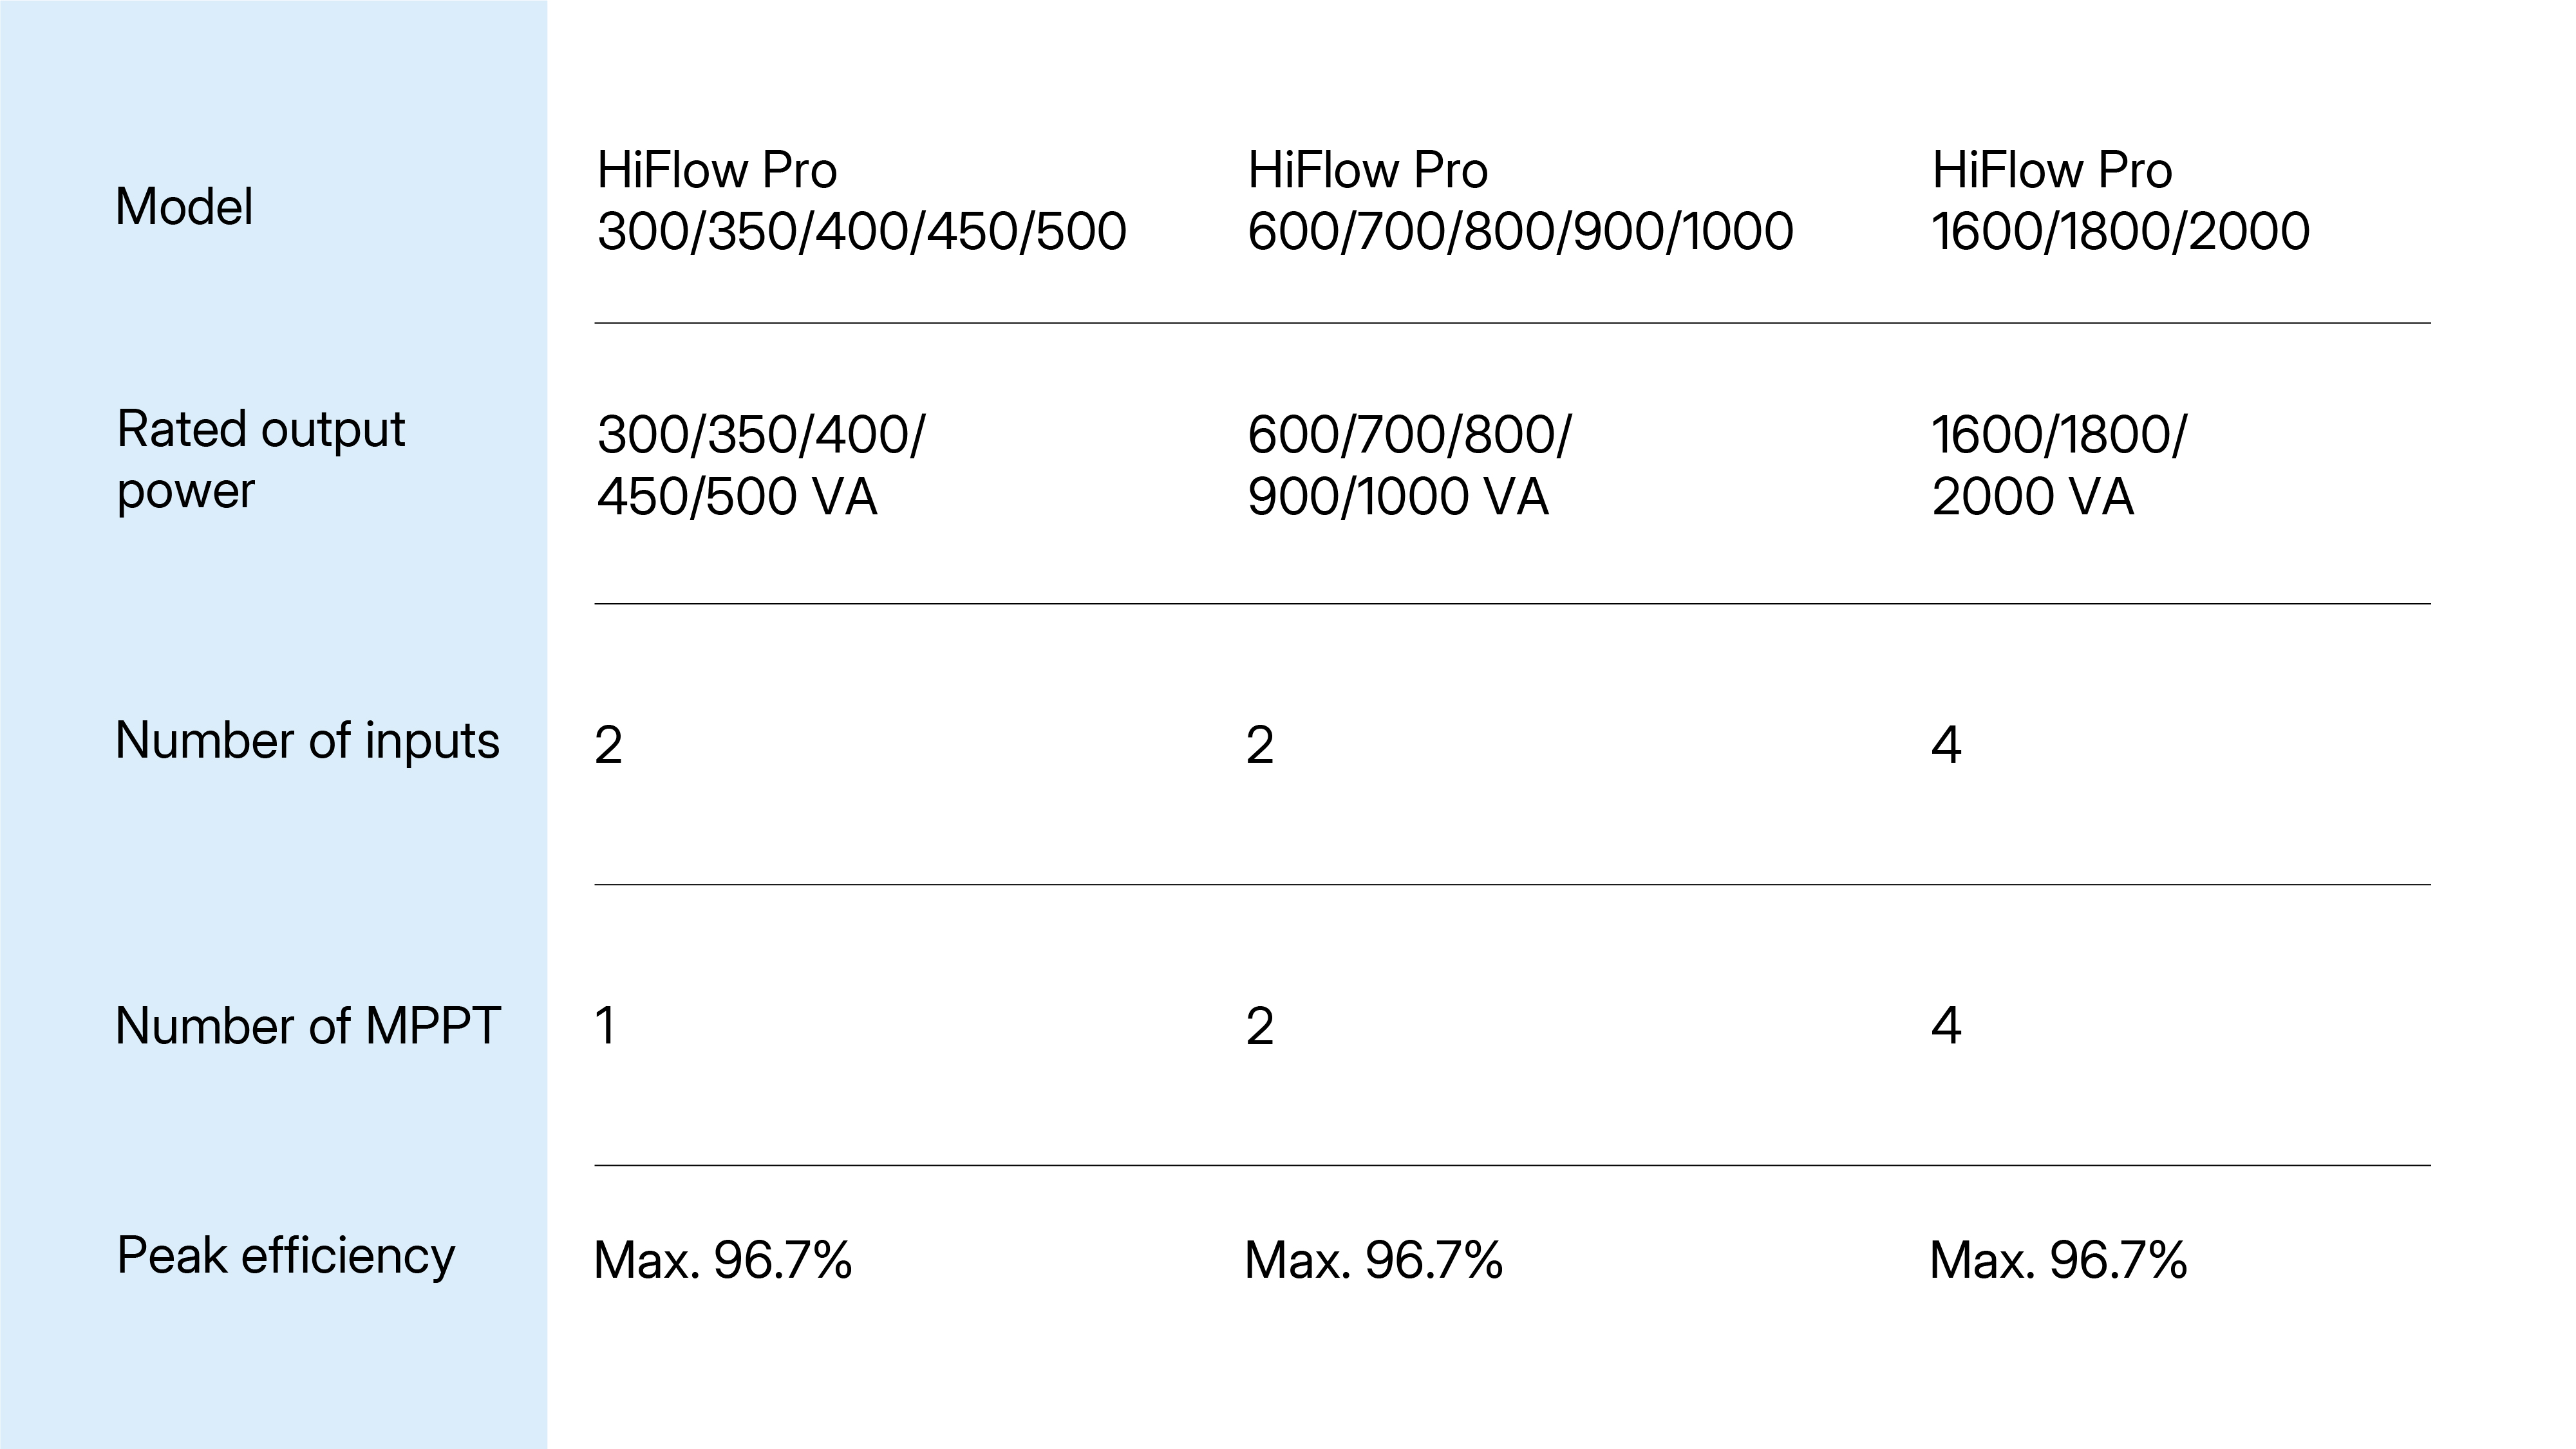The image size is (2576, 1449).
Task: Click the Peak efficiency row label
Action: pos(285,1256)
